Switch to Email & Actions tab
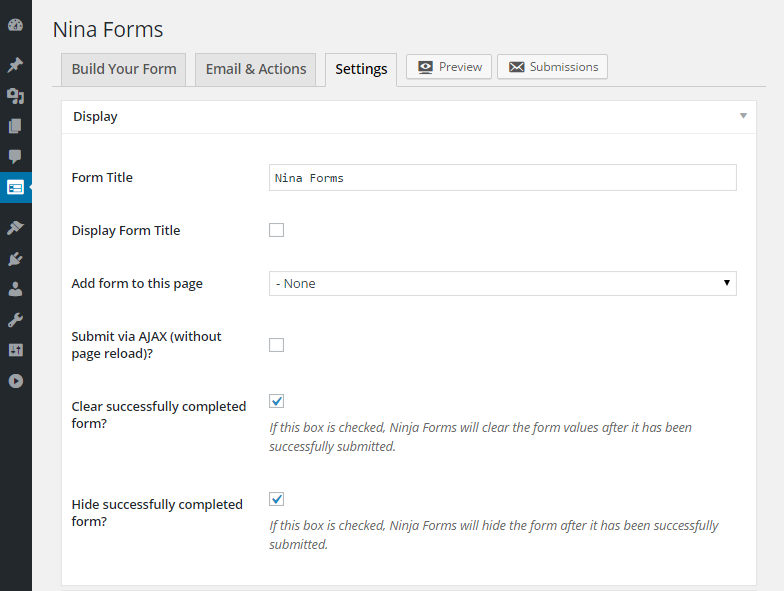This screenshot has width=784, height=591. pyautogui.click(x=256, y=69)
